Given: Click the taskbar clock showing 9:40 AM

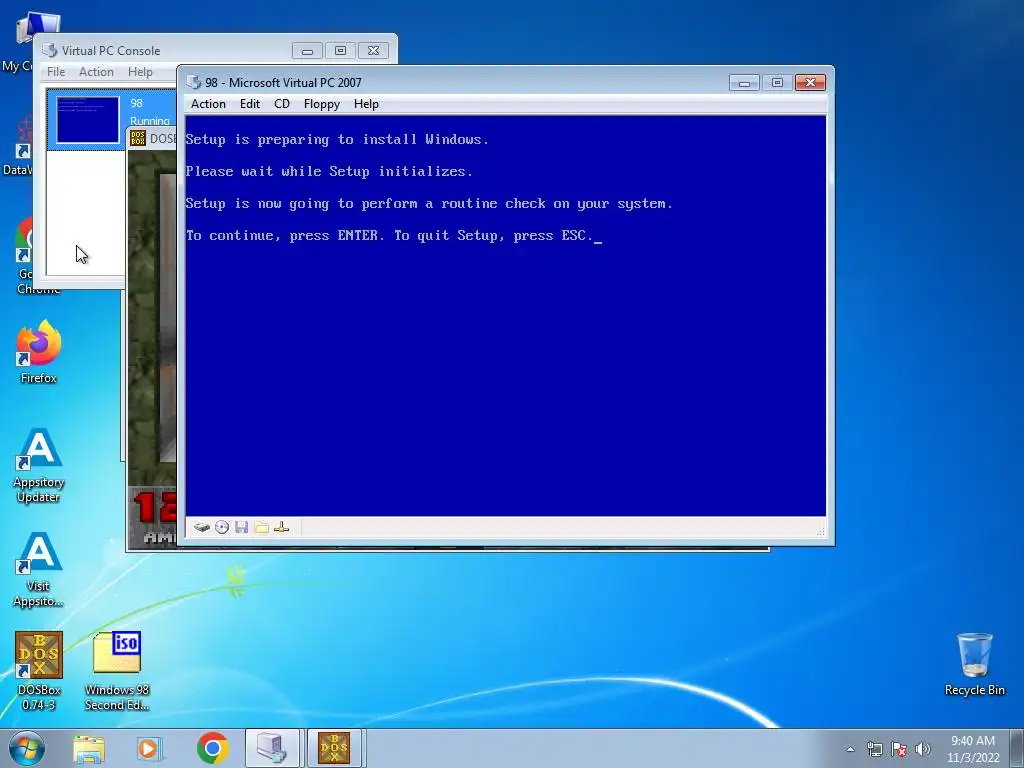Looking at the screenshot, I should coord(973,749).
